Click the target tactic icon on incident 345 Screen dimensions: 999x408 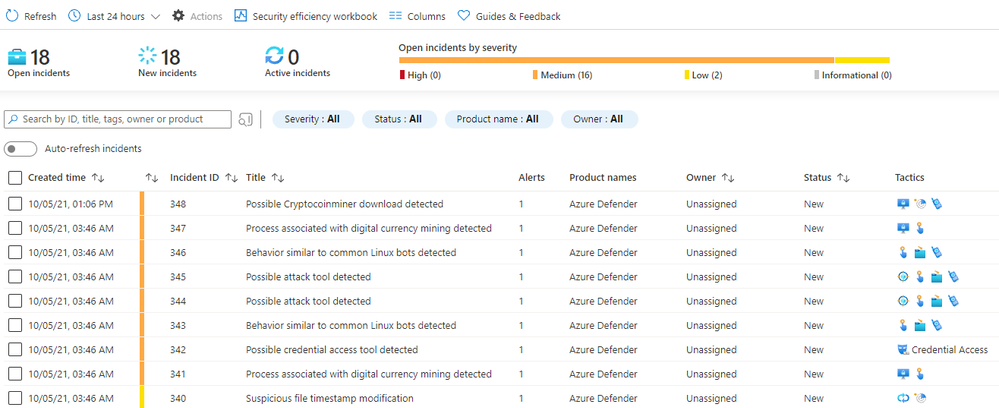[x=903, y=277]
